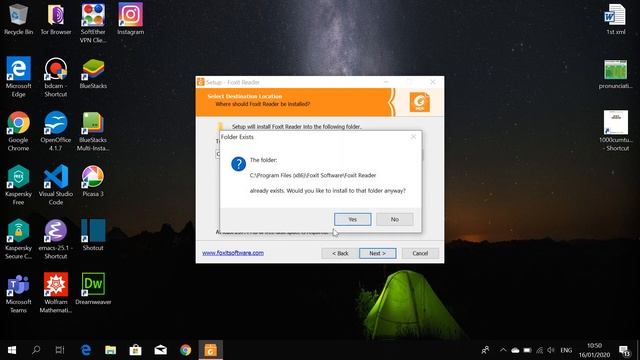Check battery status tray icon

coord(527,350)
